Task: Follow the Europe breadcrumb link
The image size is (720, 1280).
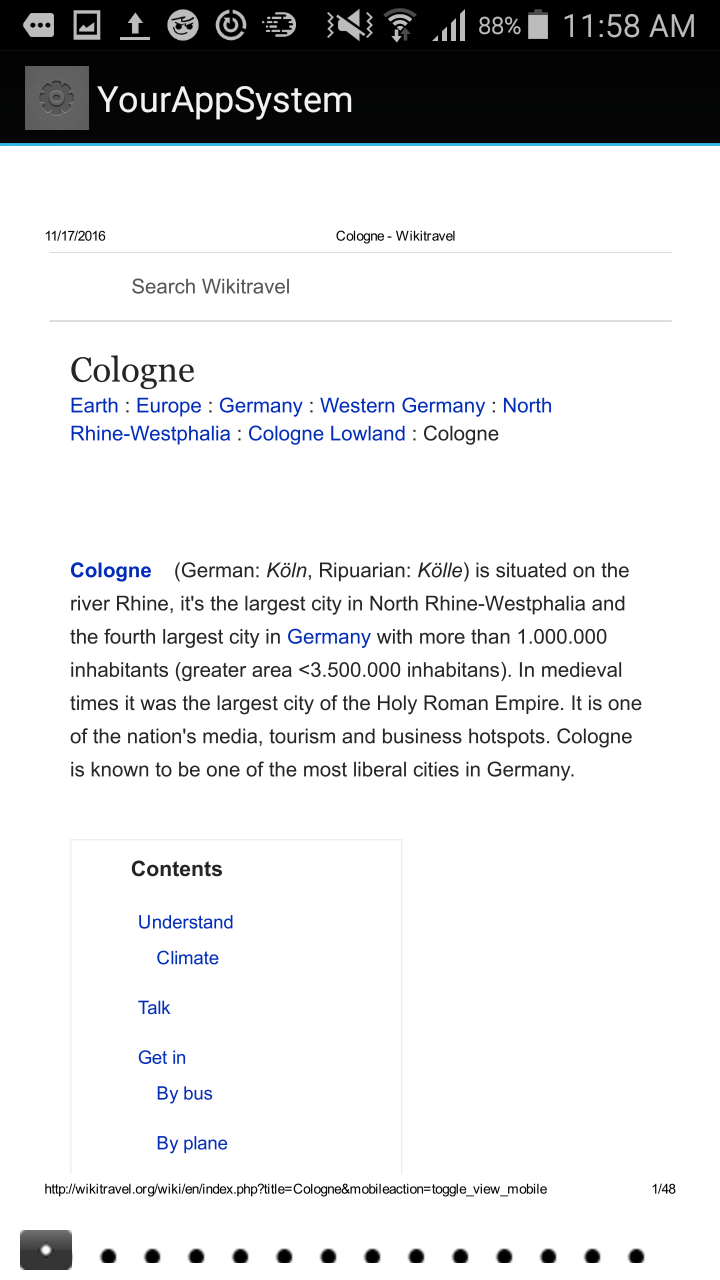Action: pyautogui.click(x=169, y=405)
